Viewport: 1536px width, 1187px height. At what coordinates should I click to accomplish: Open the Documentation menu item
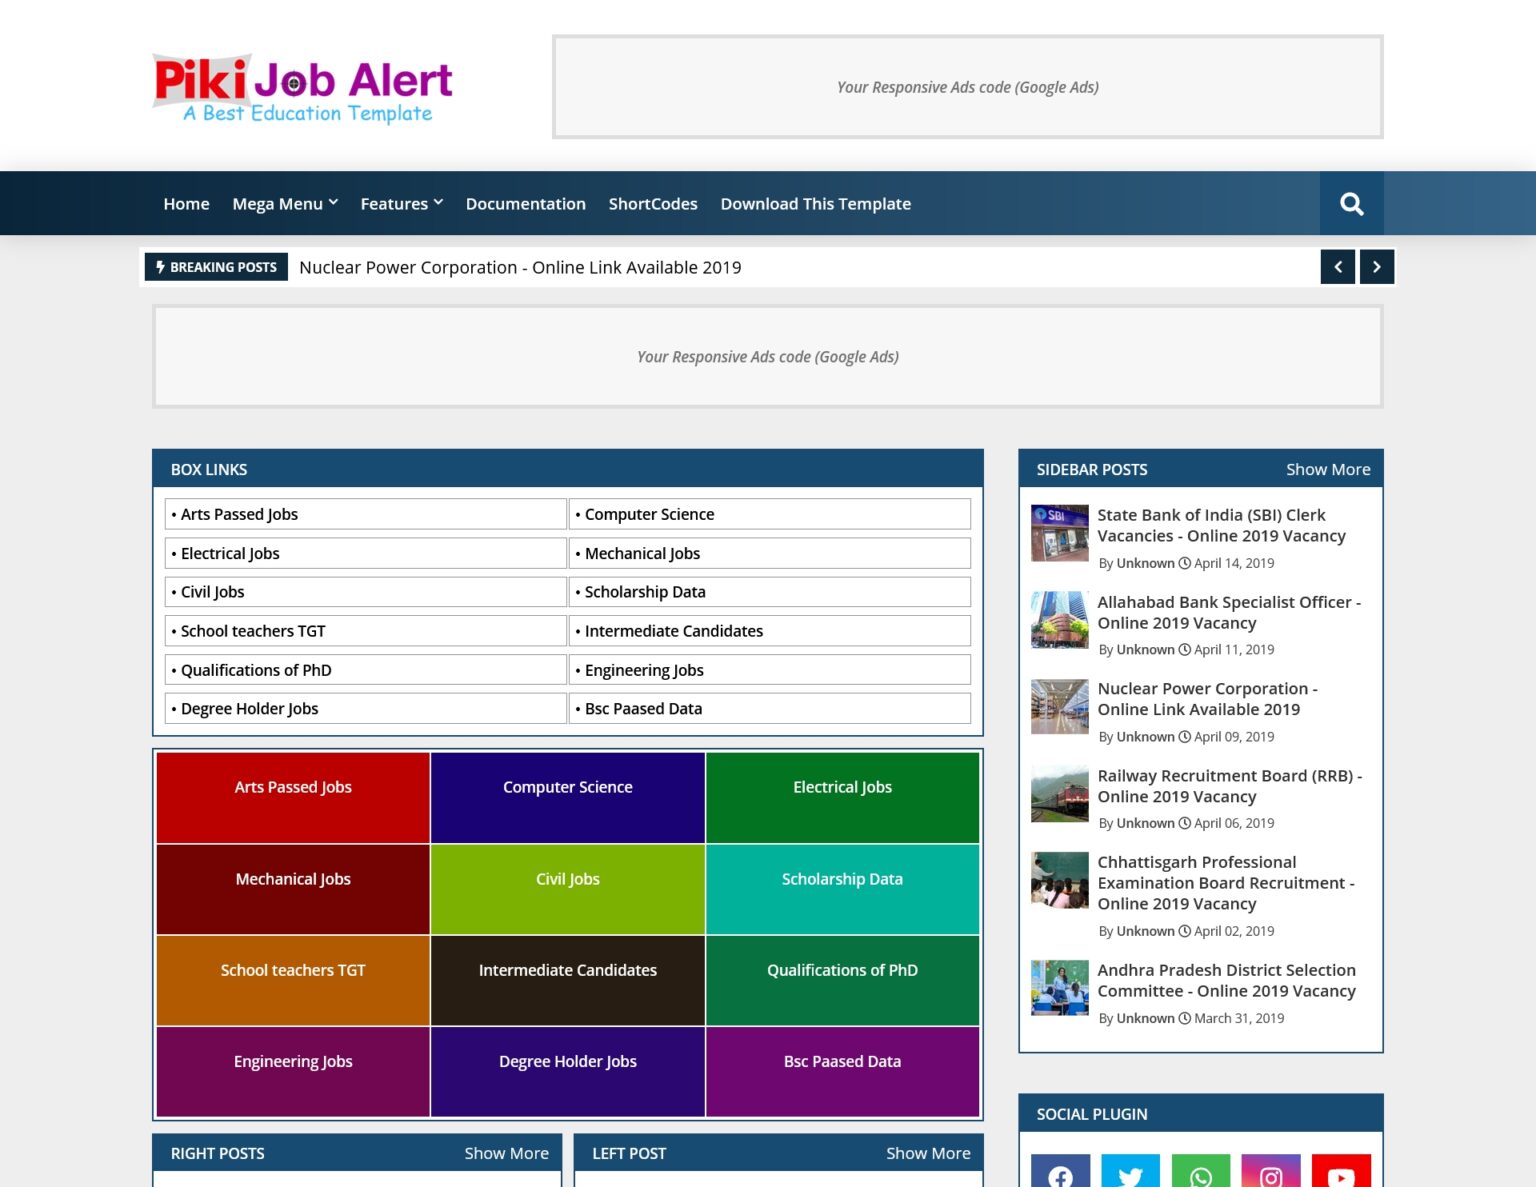(x=525, y=204)
